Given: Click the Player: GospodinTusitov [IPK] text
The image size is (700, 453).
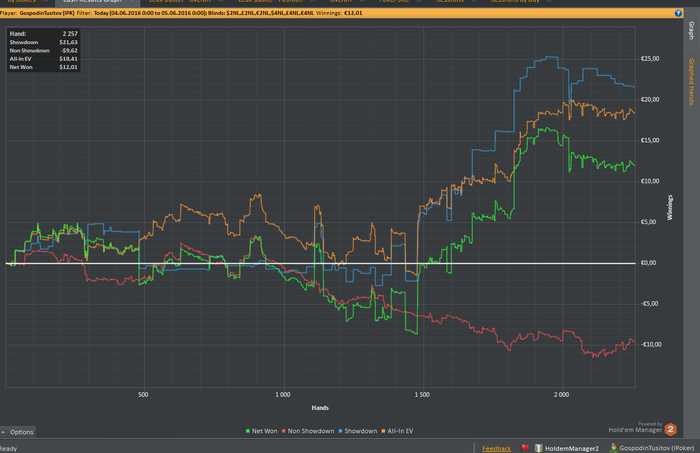Looking at the screenshot, I should pos(37,13).
